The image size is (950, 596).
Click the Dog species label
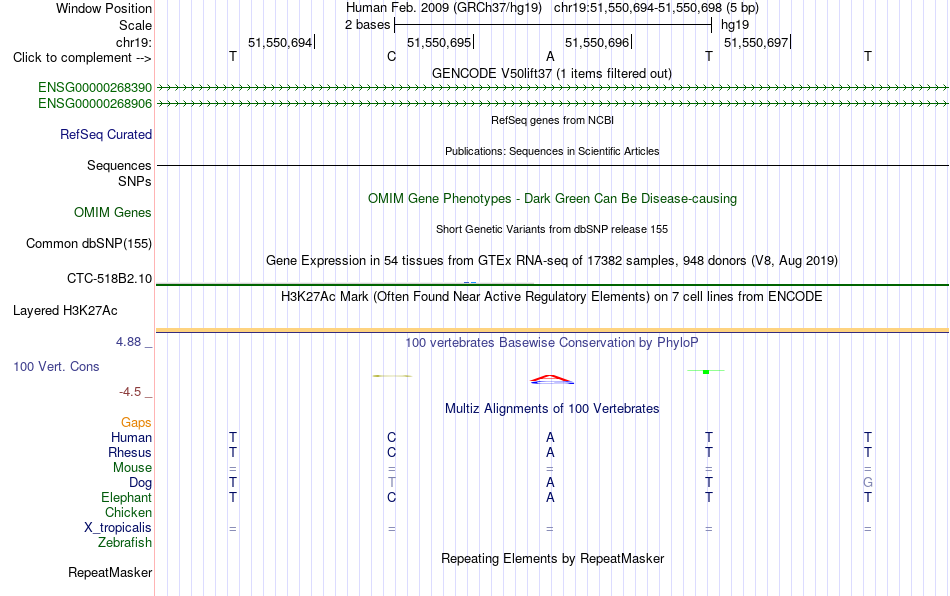(x=141, y=483)
